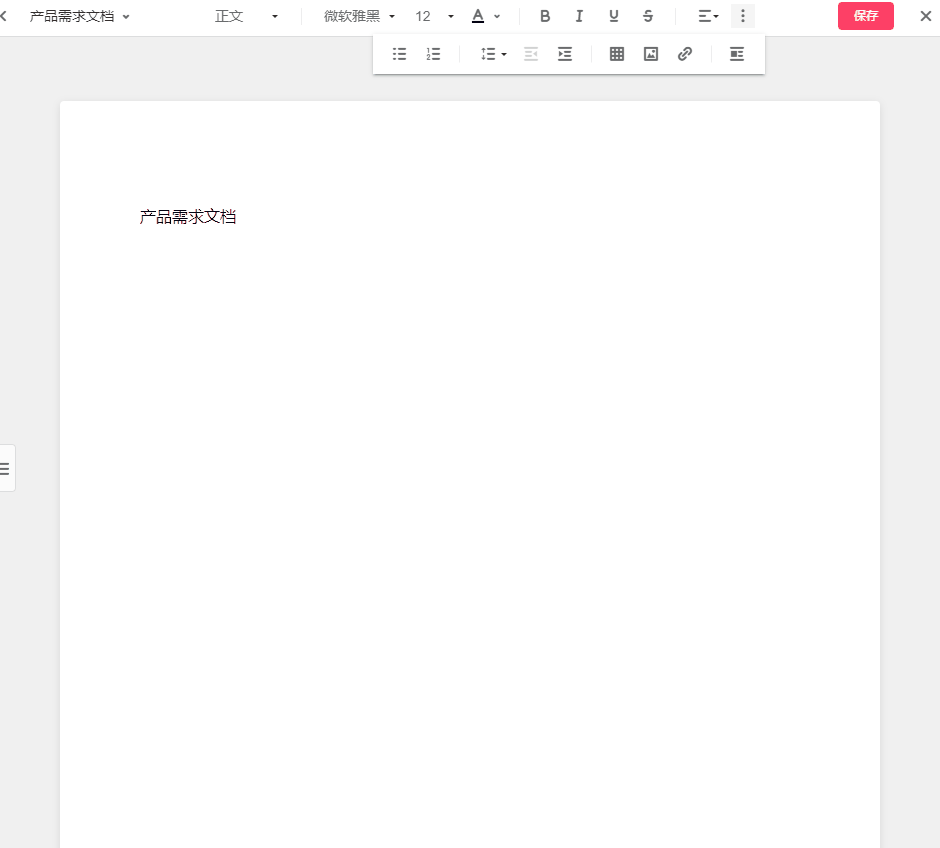Click the back arrow at top left
940x848 pixels.
(4, 16)
